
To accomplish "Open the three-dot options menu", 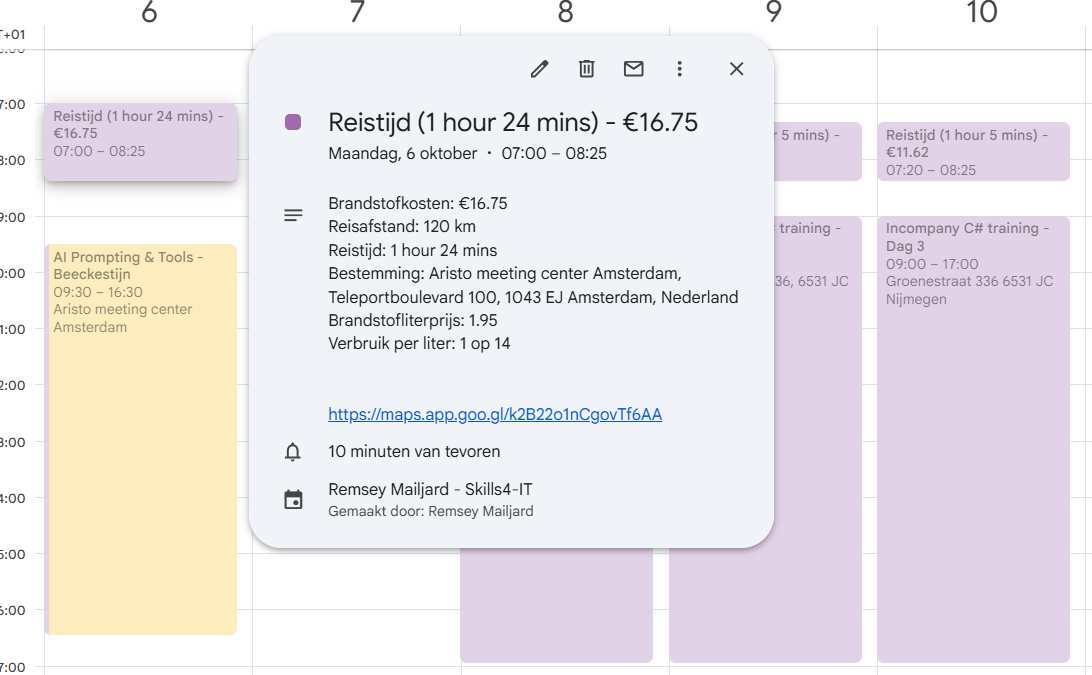I will [680, 69].
